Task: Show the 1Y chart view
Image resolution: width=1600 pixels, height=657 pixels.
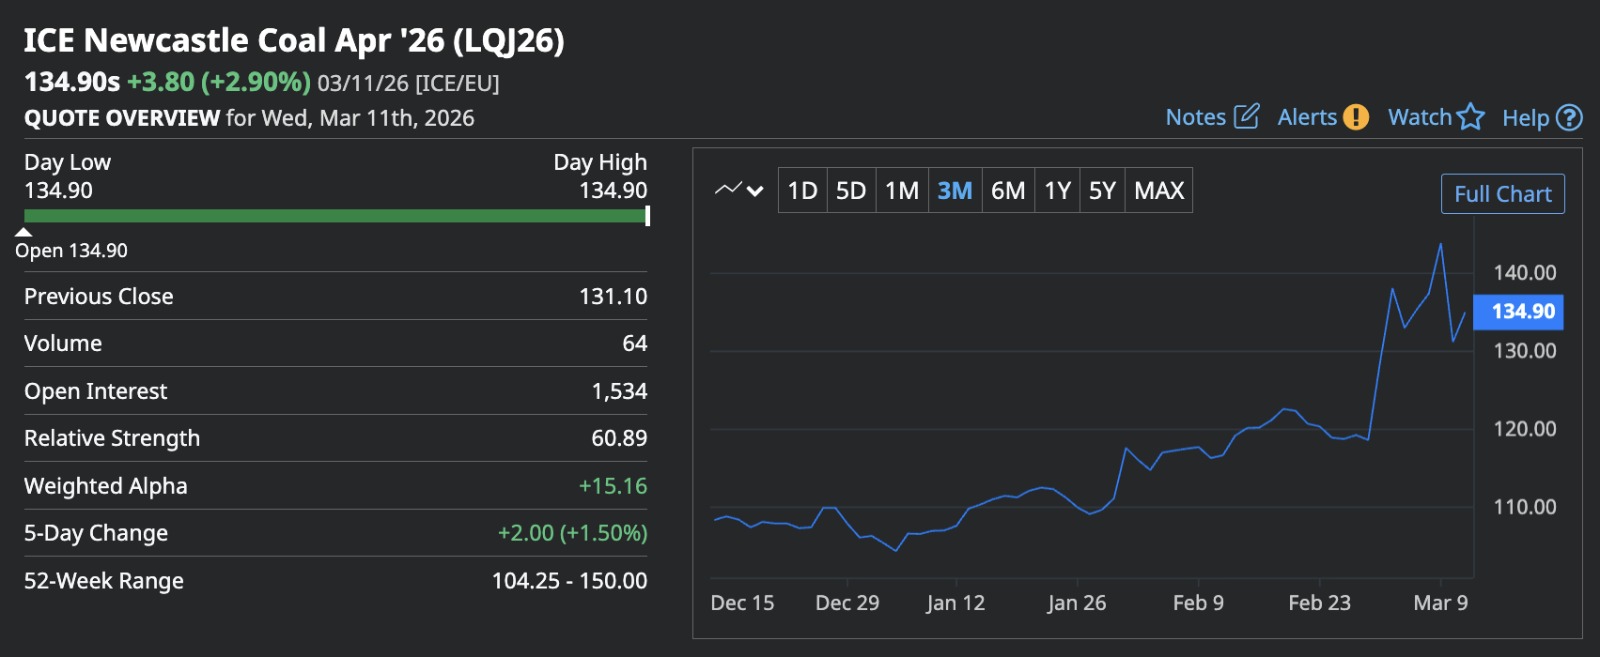Action: 1057,190
